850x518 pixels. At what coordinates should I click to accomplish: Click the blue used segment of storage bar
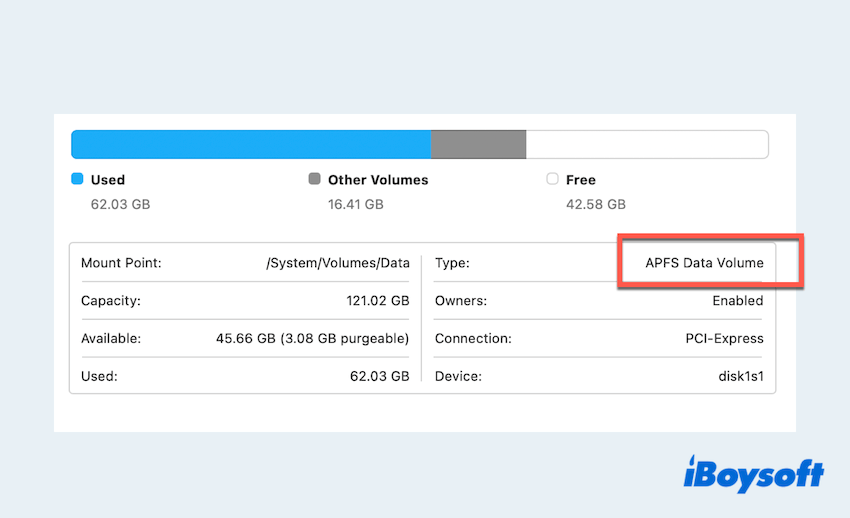coord(250,144)
